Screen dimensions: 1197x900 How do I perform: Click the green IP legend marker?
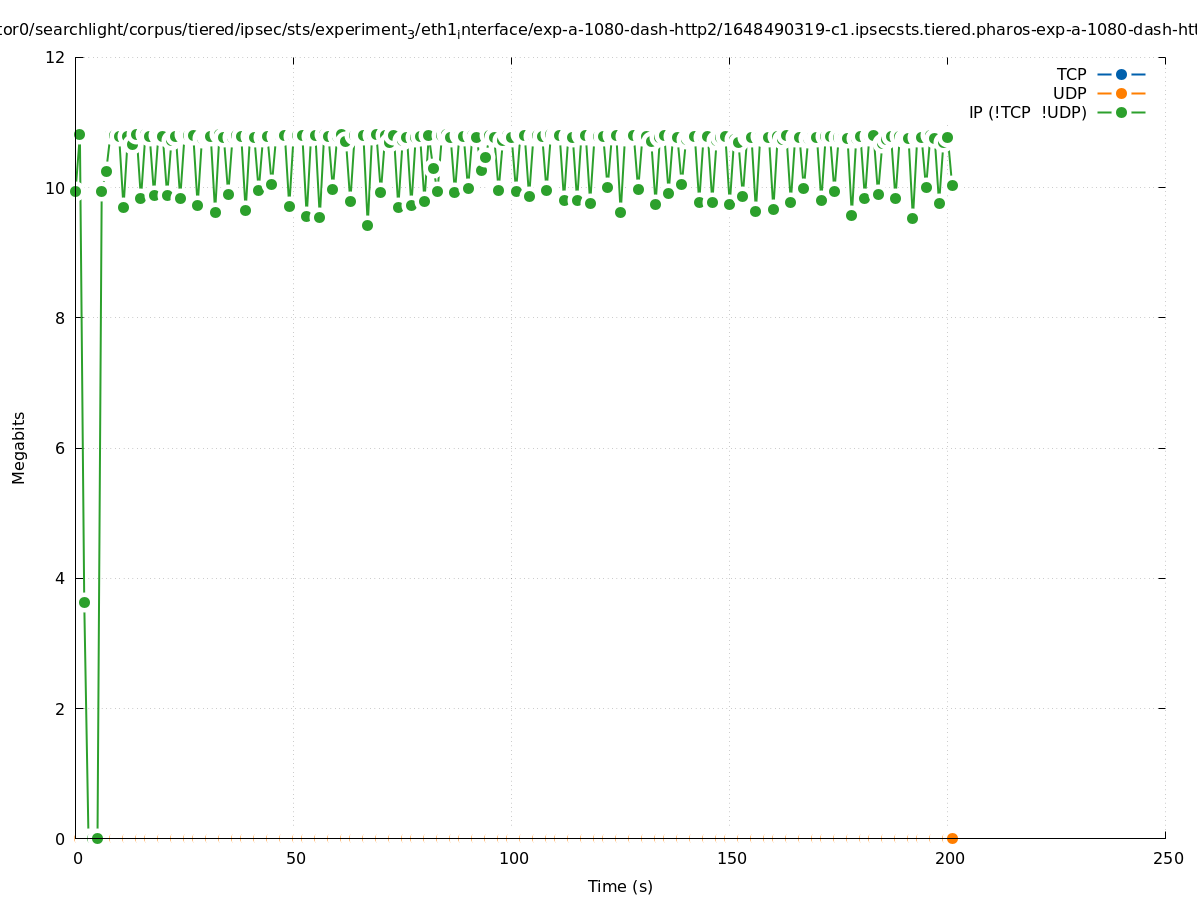[x=1121, y=112]
